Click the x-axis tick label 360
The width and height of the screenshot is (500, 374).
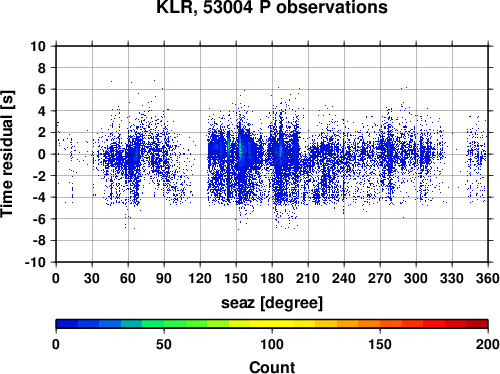(x=488, y=278)
